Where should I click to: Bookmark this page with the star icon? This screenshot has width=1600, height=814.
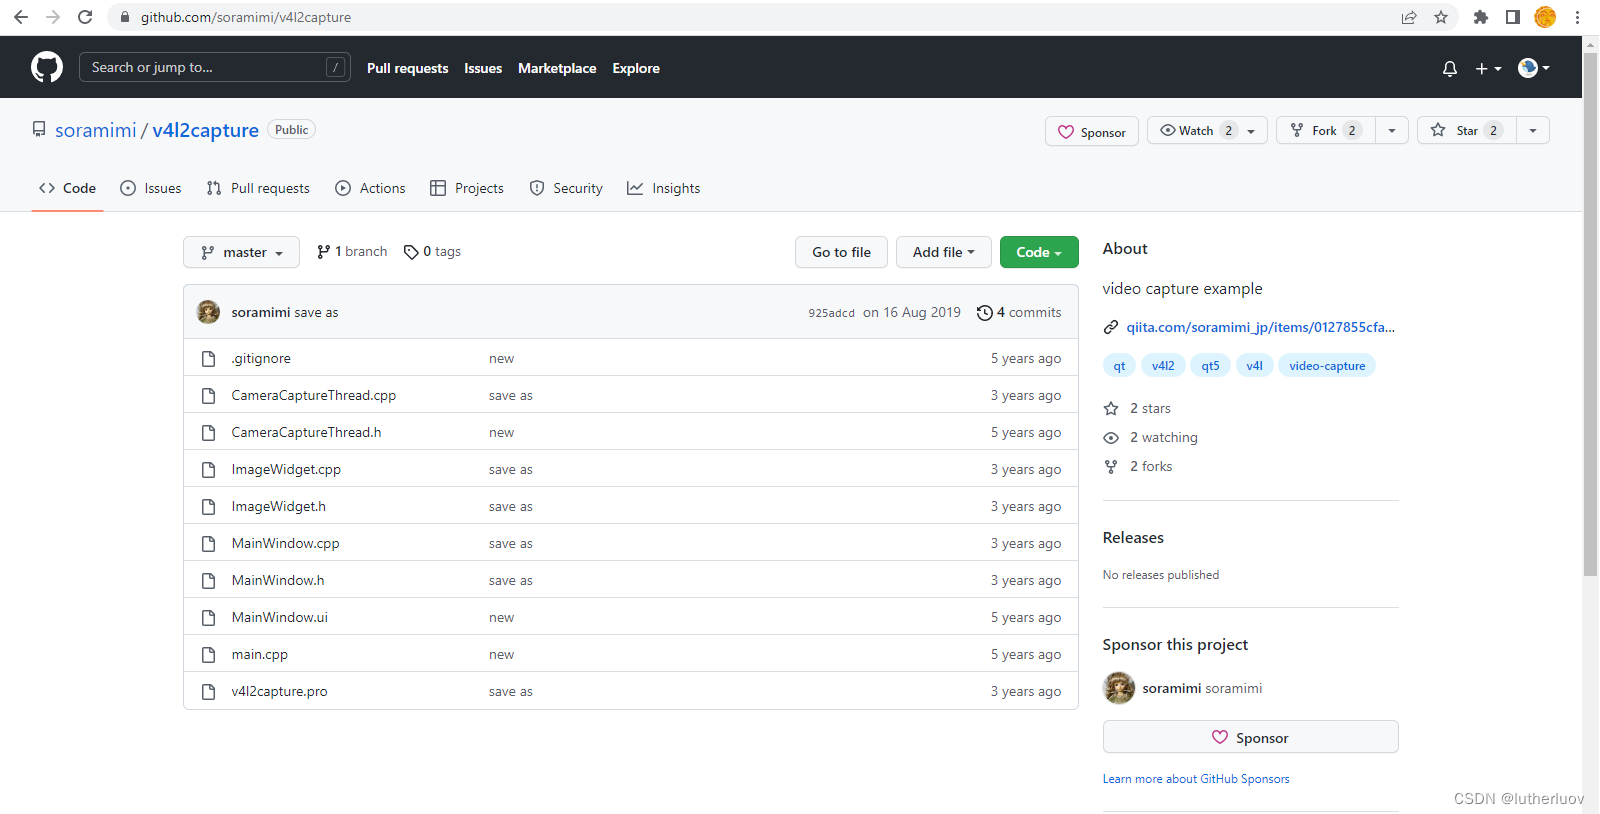point(1441,17)
